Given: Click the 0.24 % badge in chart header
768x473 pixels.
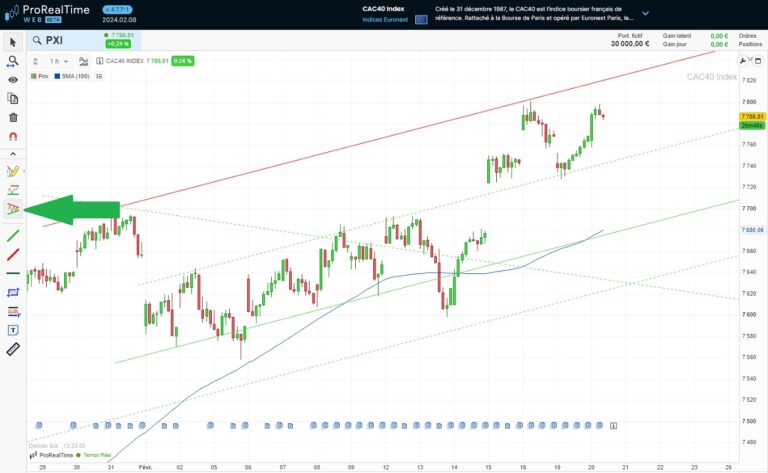Looking at the screenshot, I should (183, 61).
